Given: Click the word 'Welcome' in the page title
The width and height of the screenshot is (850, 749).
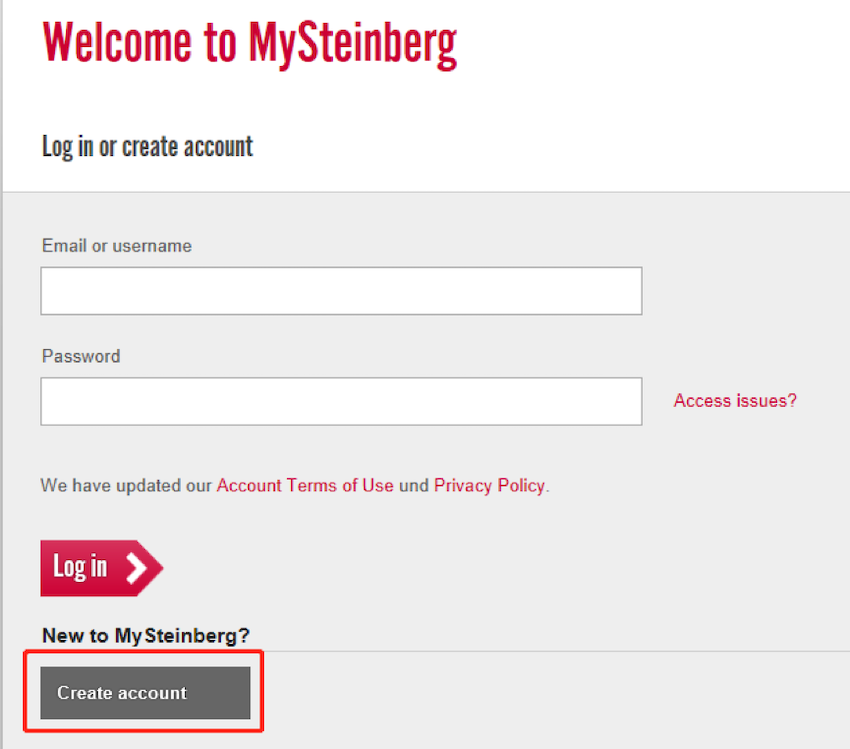Looking at the screenshot, I should point(119,43).
